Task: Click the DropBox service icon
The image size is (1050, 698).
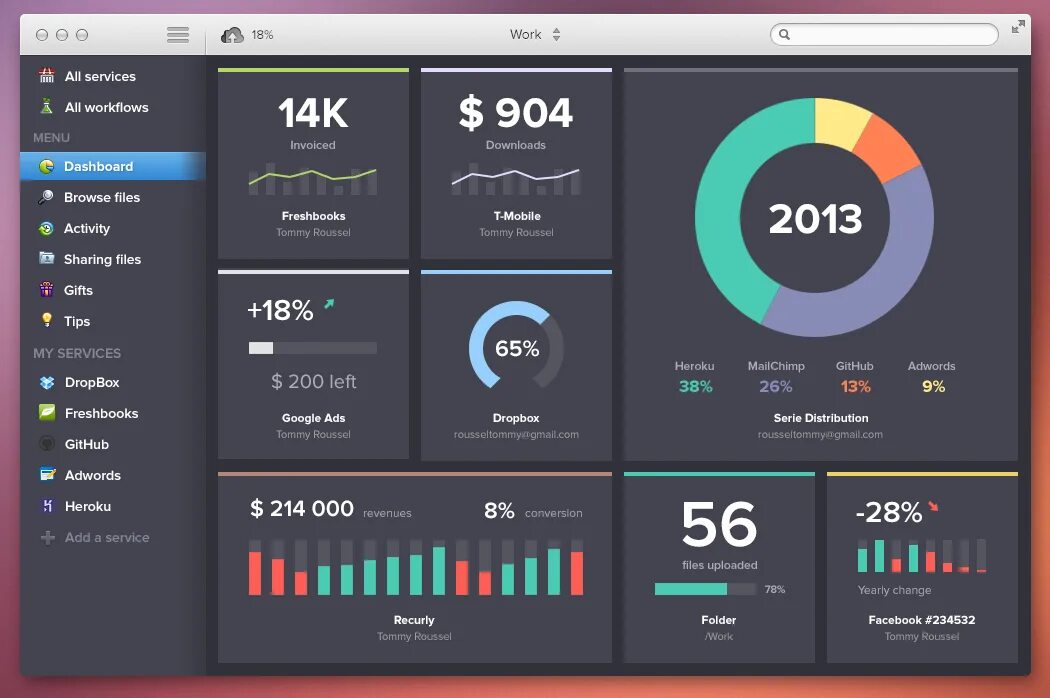Action: coord(47,382)
